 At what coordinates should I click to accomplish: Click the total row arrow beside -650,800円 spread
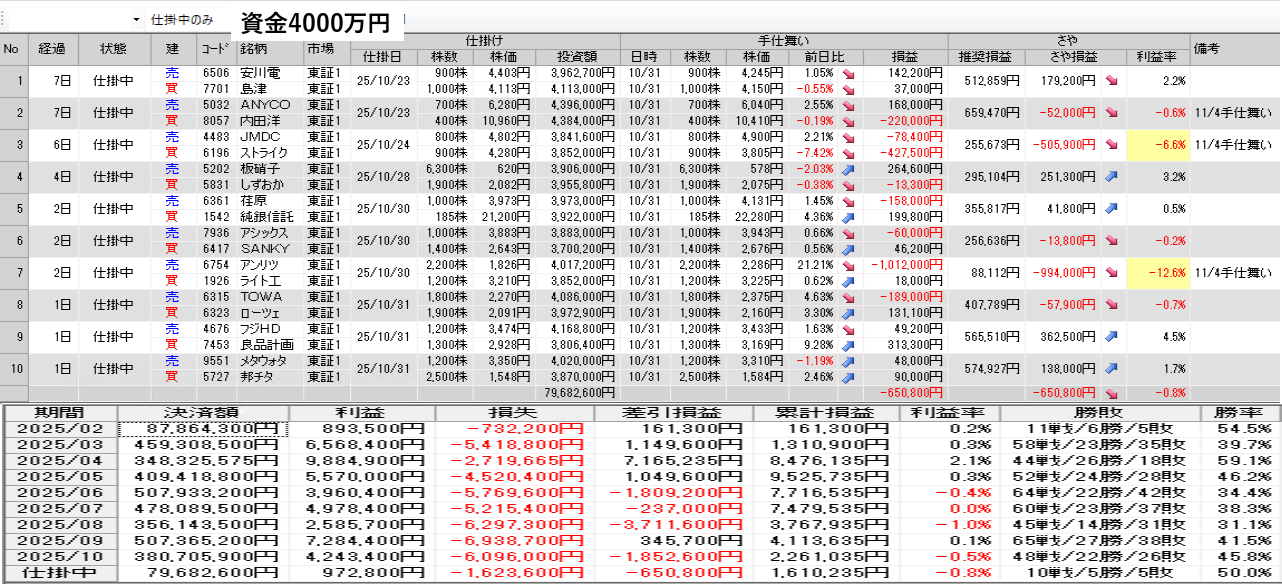point(1112,393)
